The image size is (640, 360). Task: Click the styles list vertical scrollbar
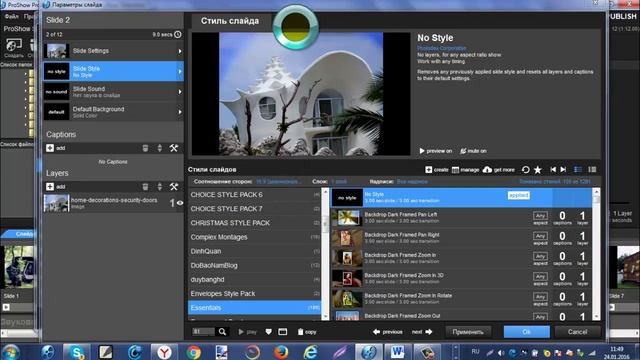tap(596, 254)
